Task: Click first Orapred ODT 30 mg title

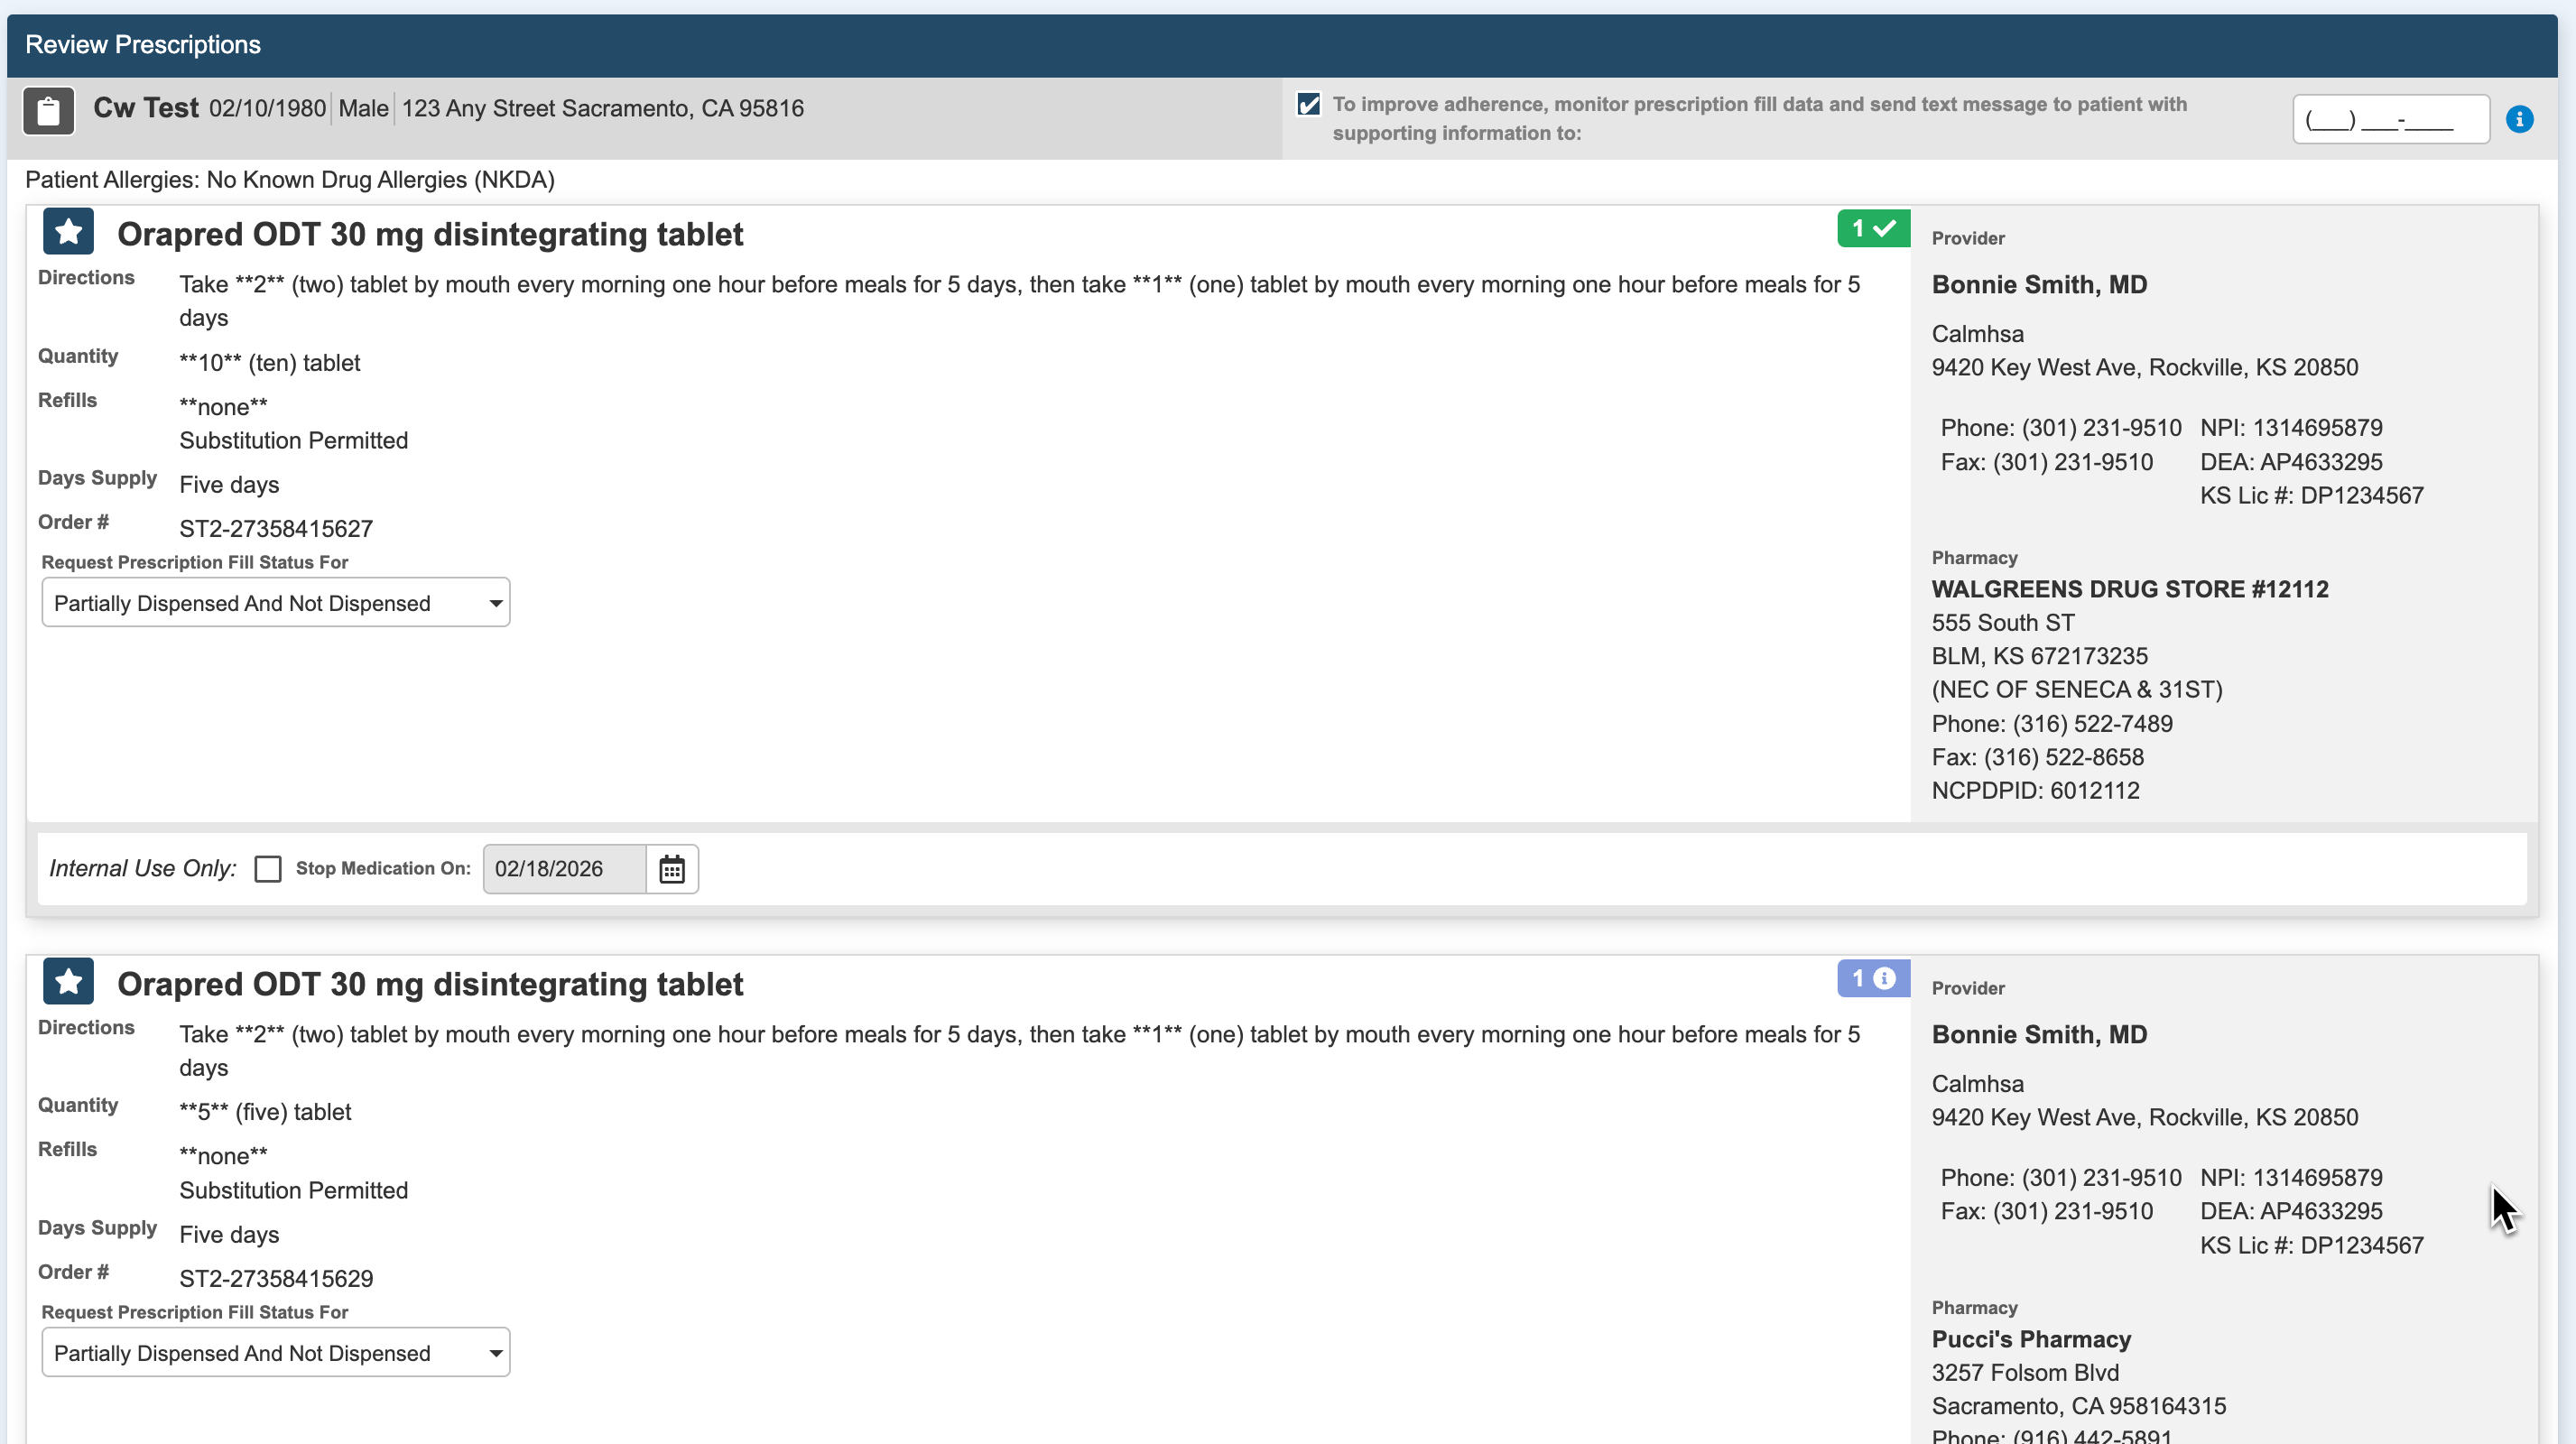Action: pos(430,234)
